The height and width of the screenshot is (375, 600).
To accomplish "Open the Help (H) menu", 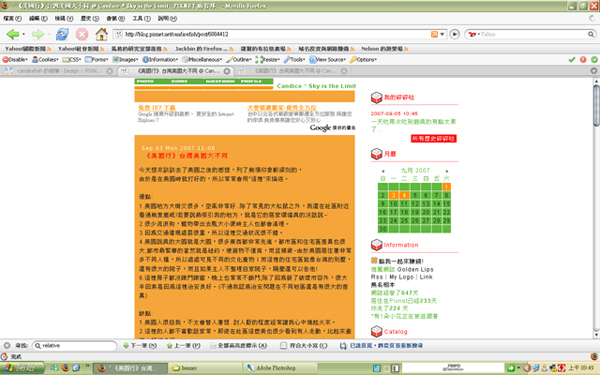I will click(x=167, y=18).
